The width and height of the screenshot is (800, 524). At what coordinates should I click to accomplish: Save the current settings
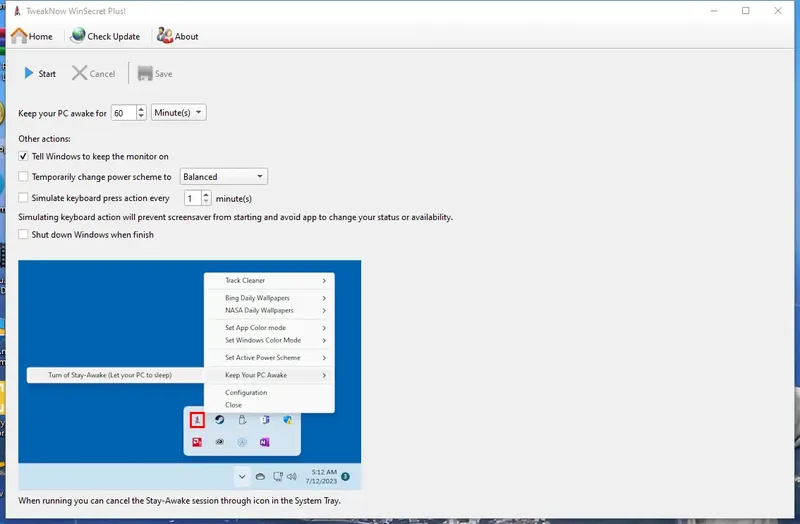click(x=155, y=73)
